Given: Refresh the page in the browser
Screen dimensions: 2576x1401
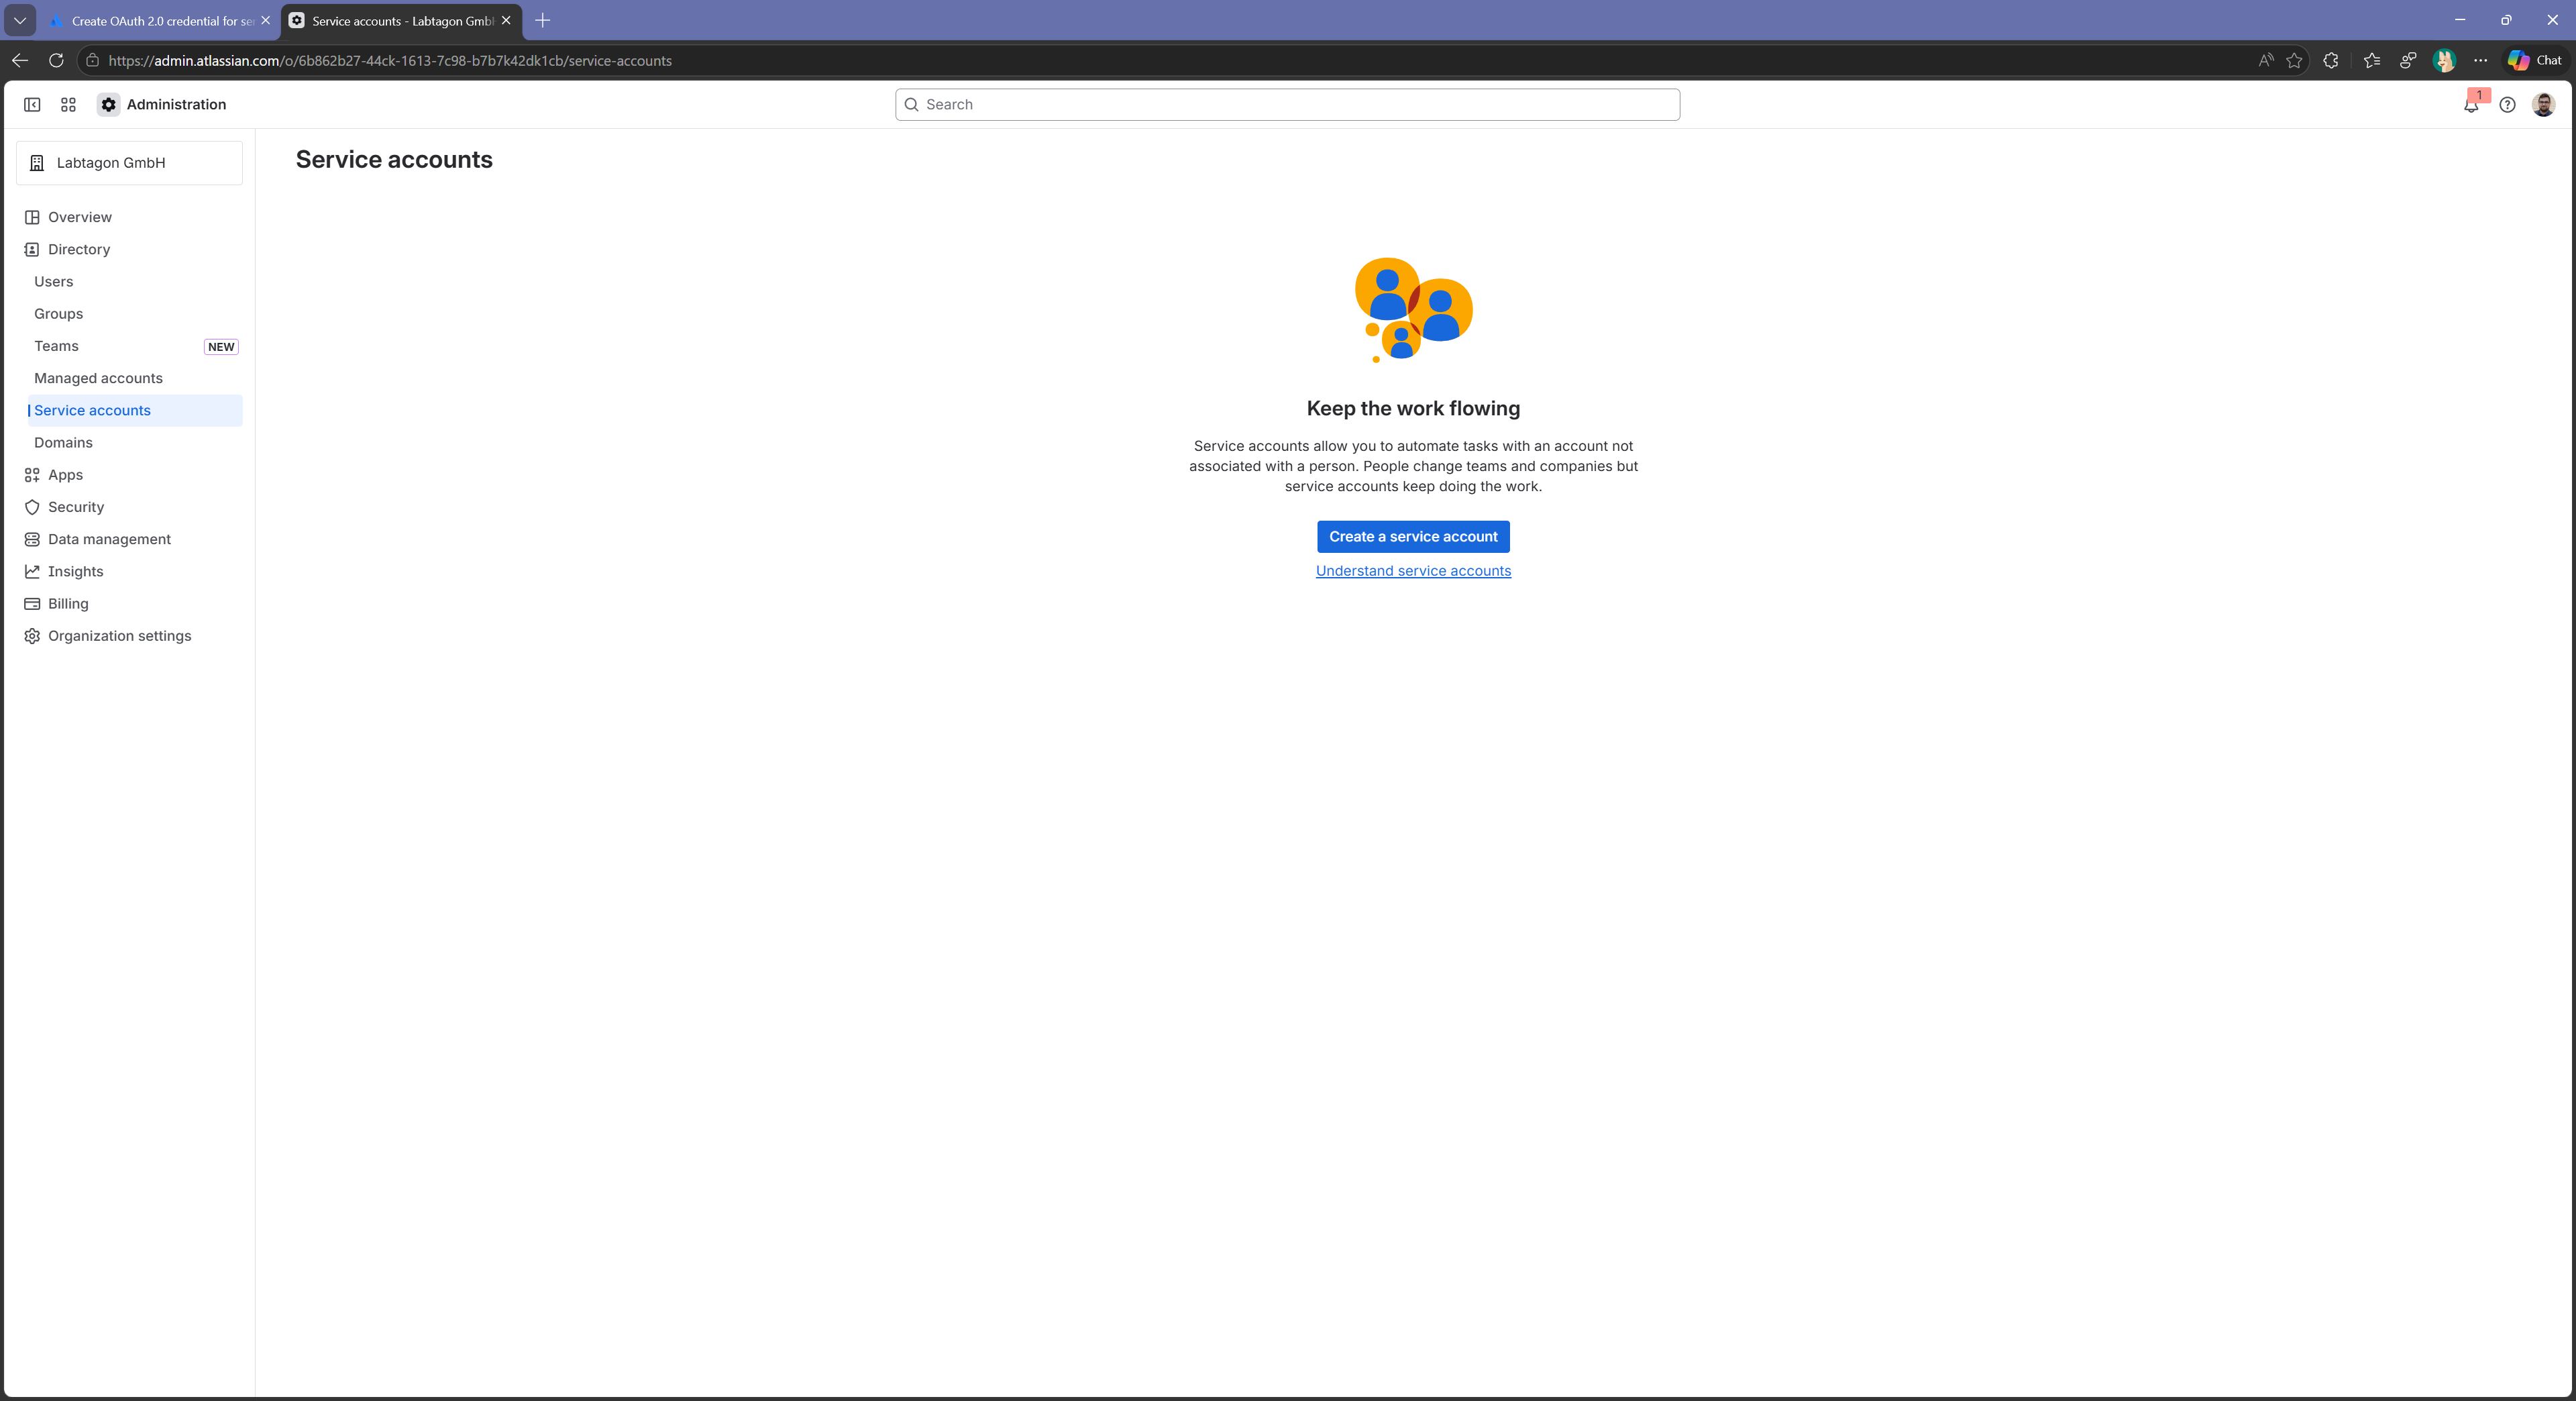Looking at the screenshot, I should [x=56, y=61].
